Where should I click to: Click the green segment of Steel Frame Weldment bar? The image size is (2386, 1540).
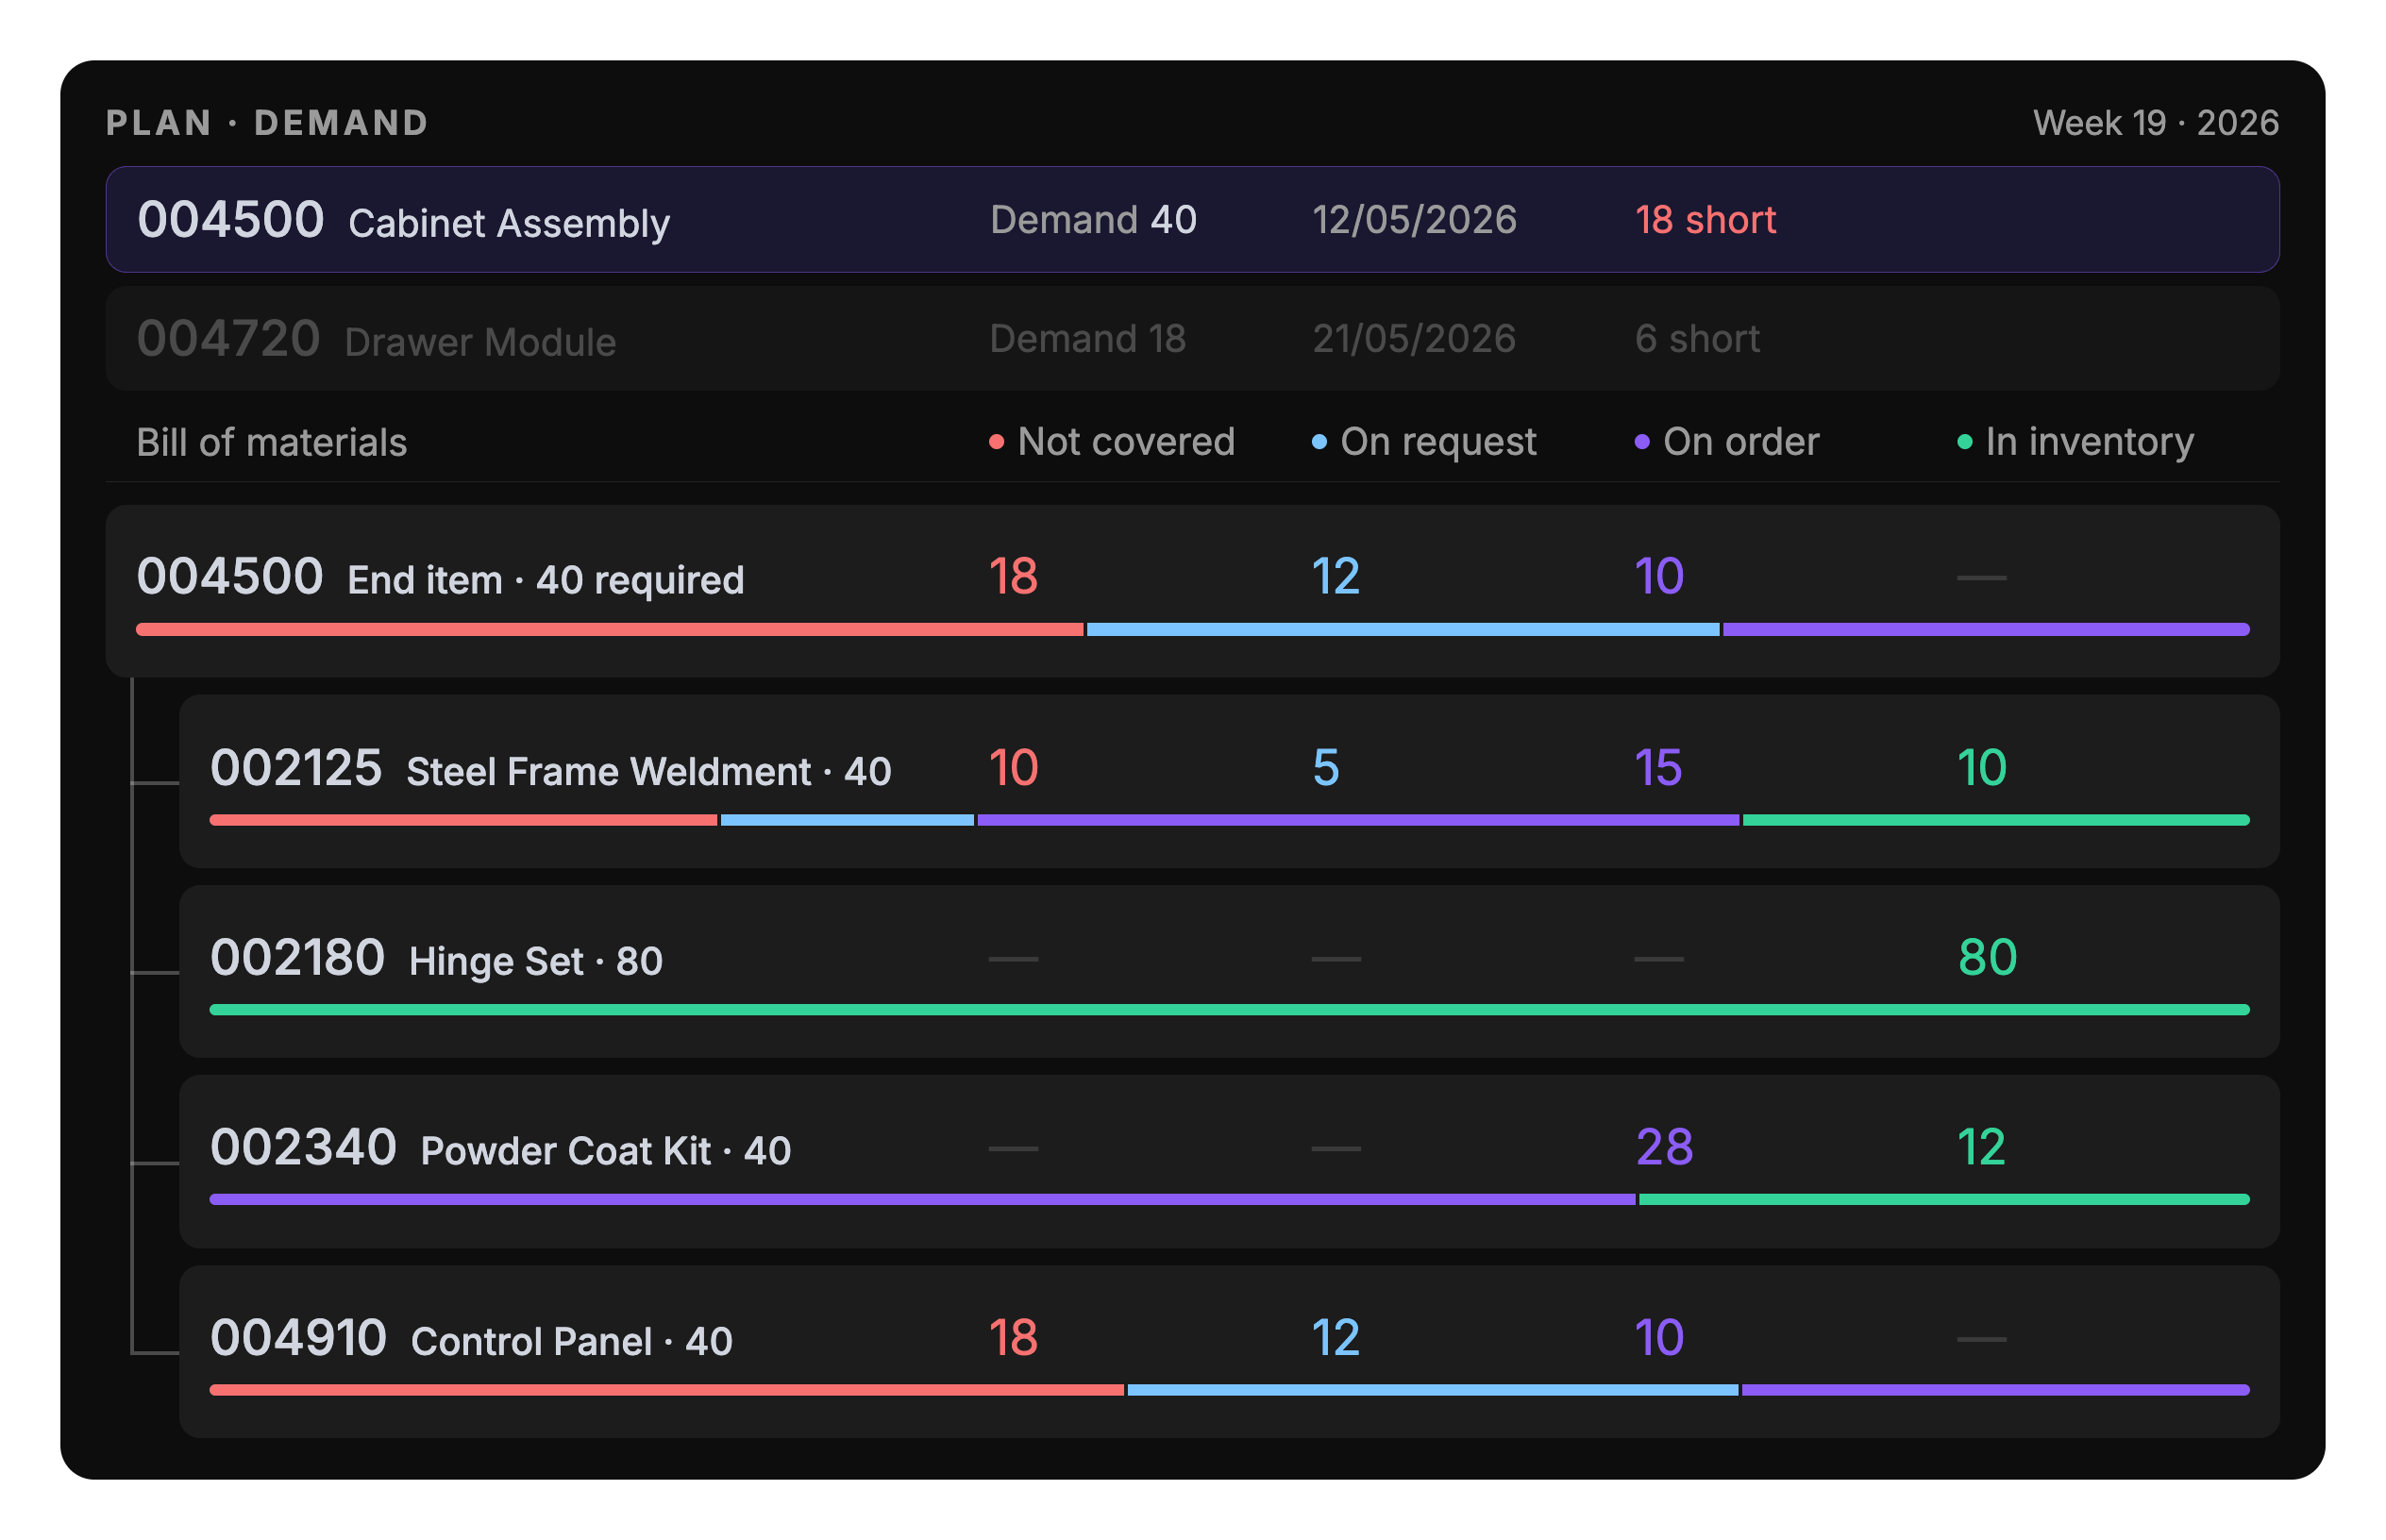pos(1995,820)
